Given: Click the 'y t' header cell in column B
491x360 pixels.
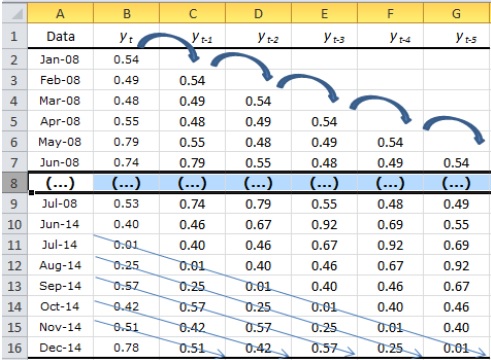Looking at the screenshot, I should click(x=126, y=36).
